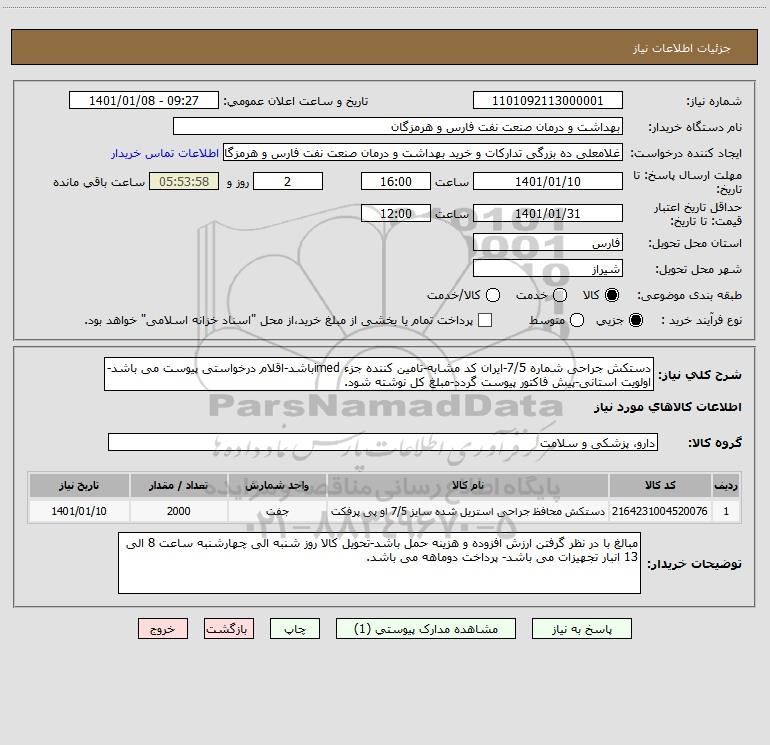Click the استان محل تحویل field فارس
The image size is (770, 745).
548,242
